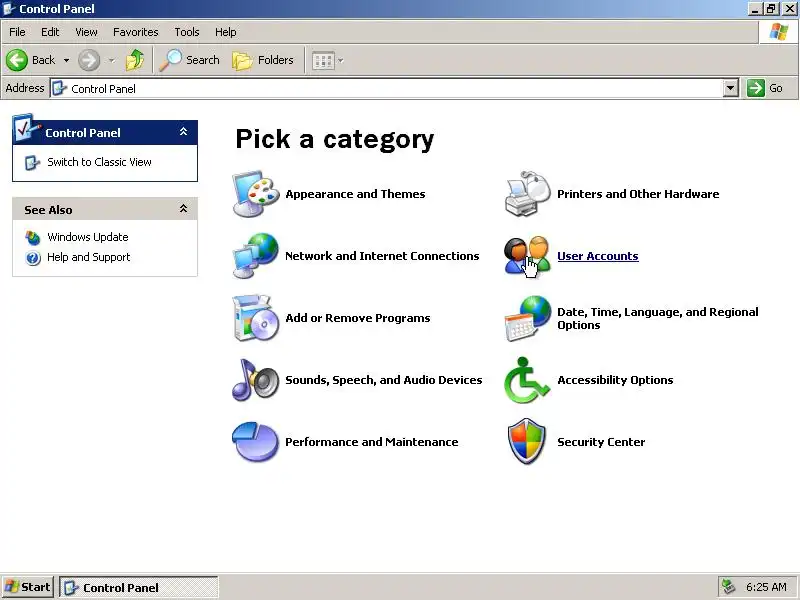Click Printers and Other Hardware text

[638, 194]
